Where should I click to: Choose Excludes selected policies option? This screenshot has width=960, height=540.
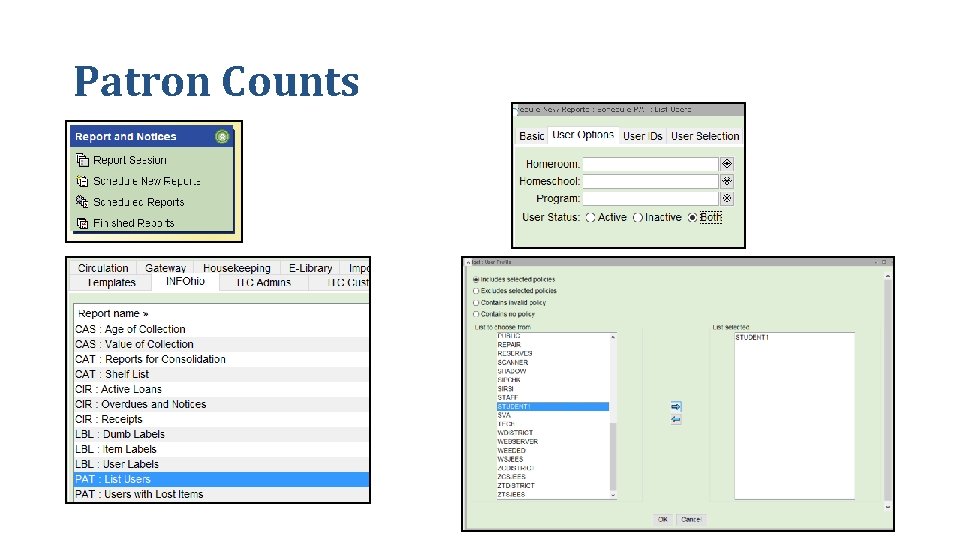476,291
